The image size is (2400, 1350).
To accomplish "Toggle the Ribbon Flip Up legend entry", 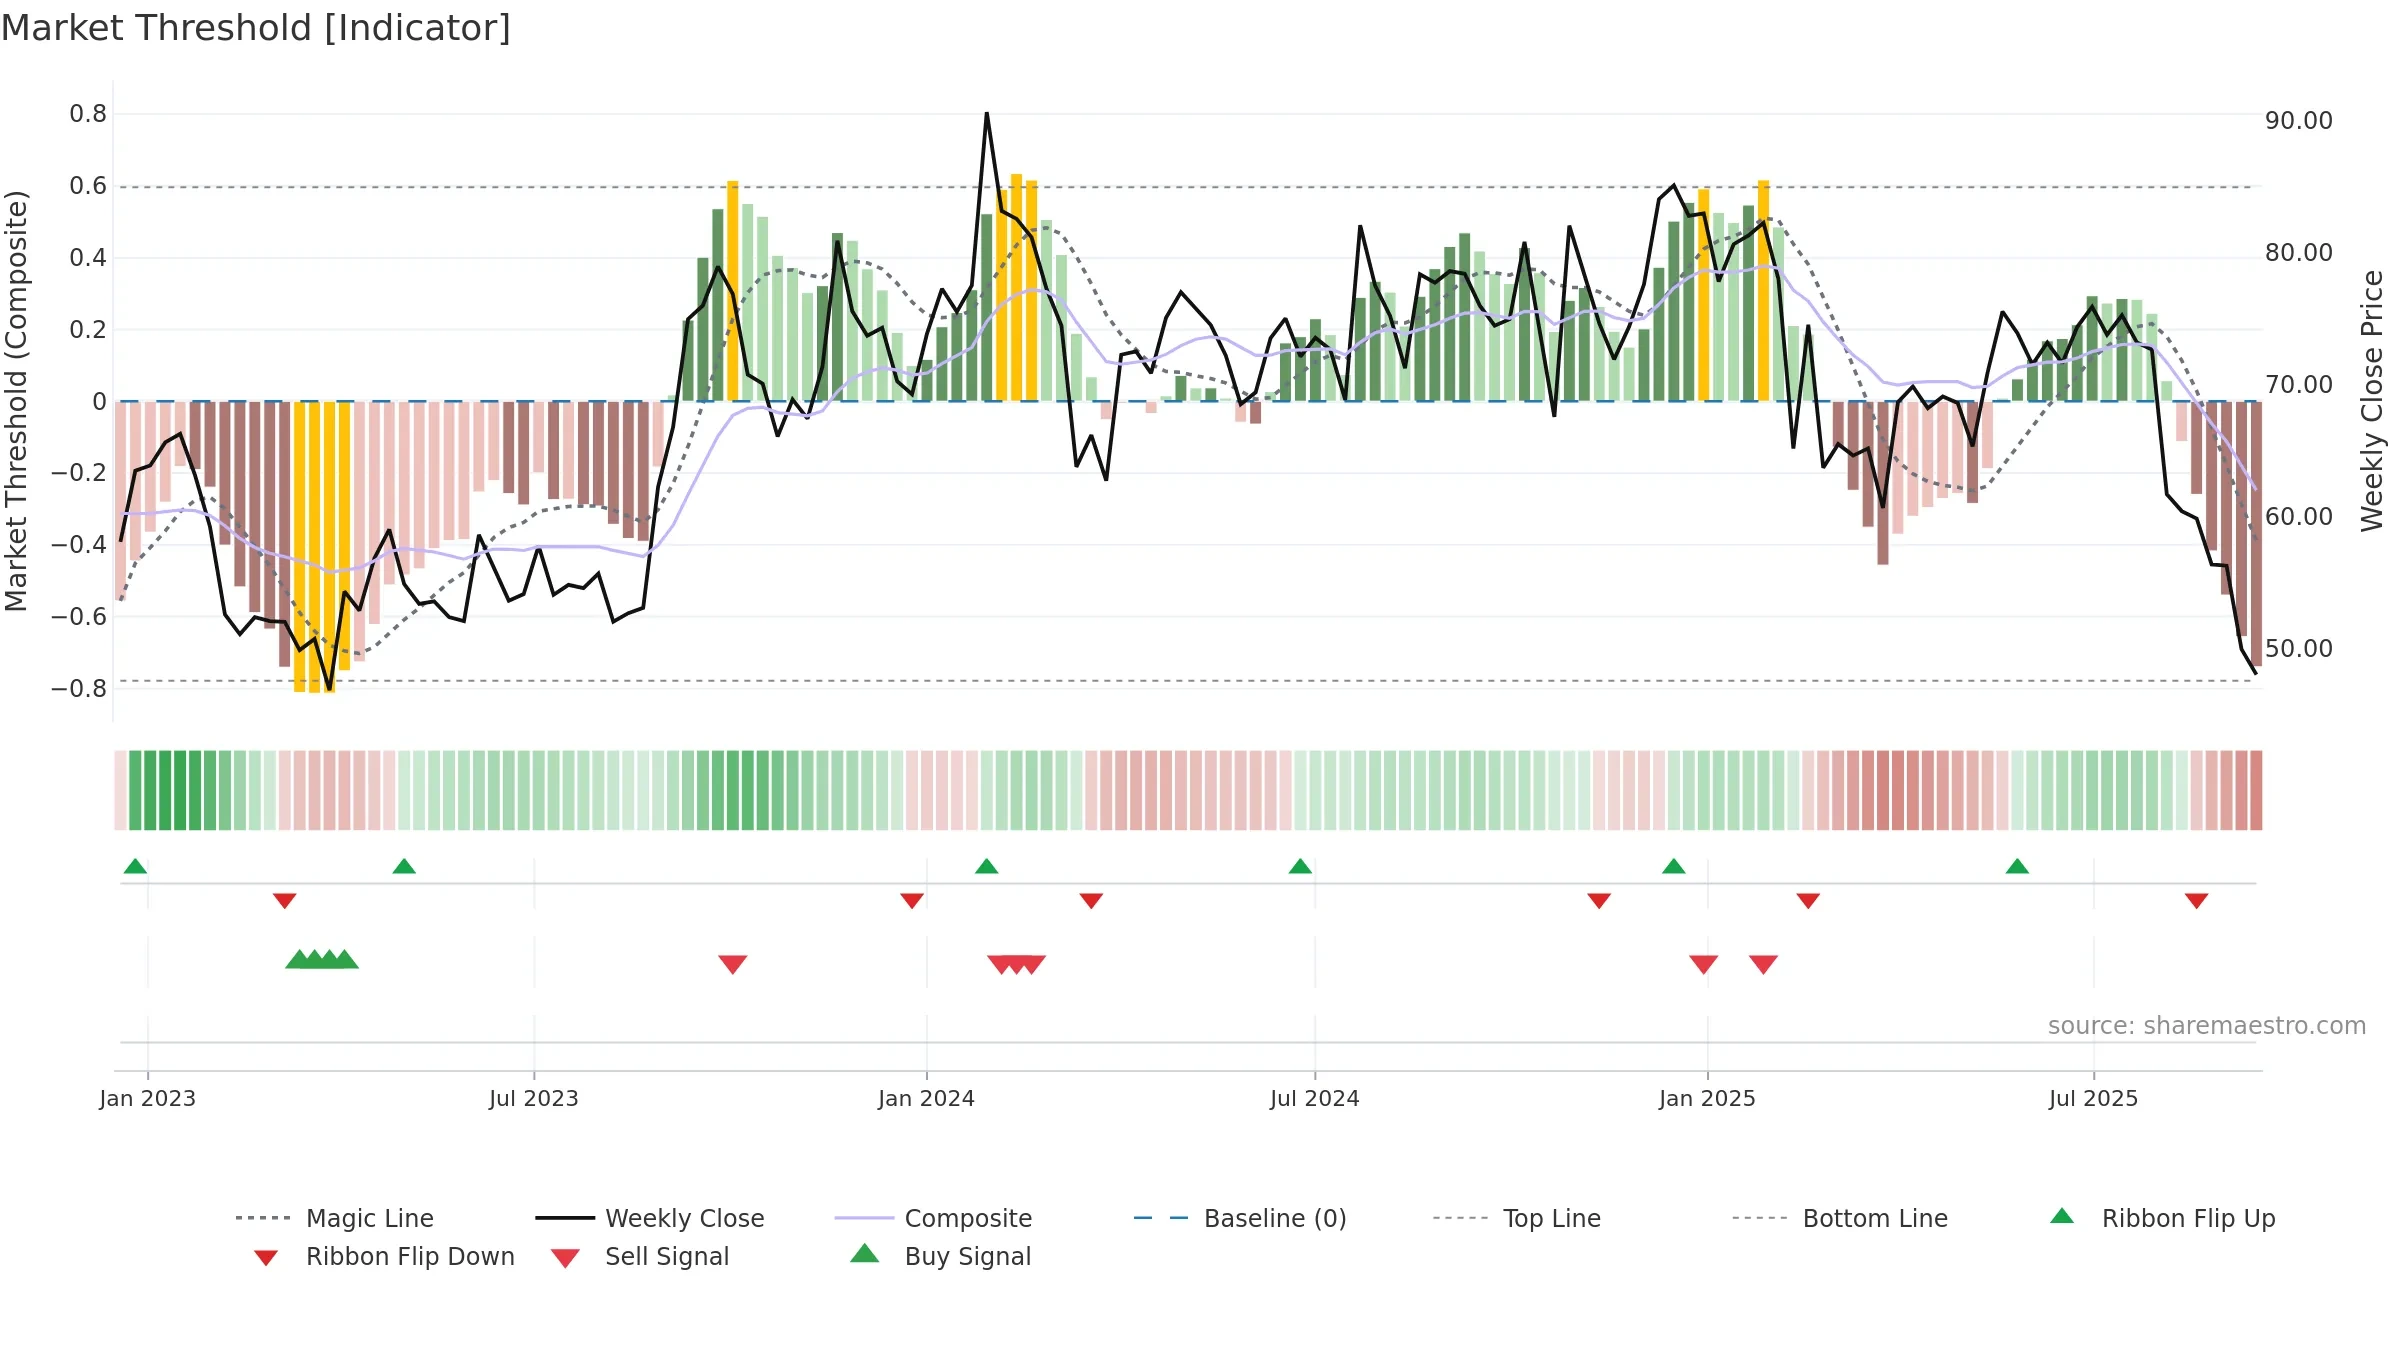I will pos(2162,1218).
